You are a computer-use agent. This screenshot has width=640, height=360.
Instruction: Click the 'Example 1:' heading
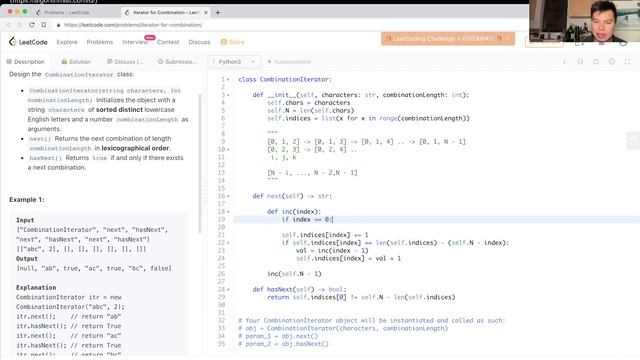coord(27,200)
